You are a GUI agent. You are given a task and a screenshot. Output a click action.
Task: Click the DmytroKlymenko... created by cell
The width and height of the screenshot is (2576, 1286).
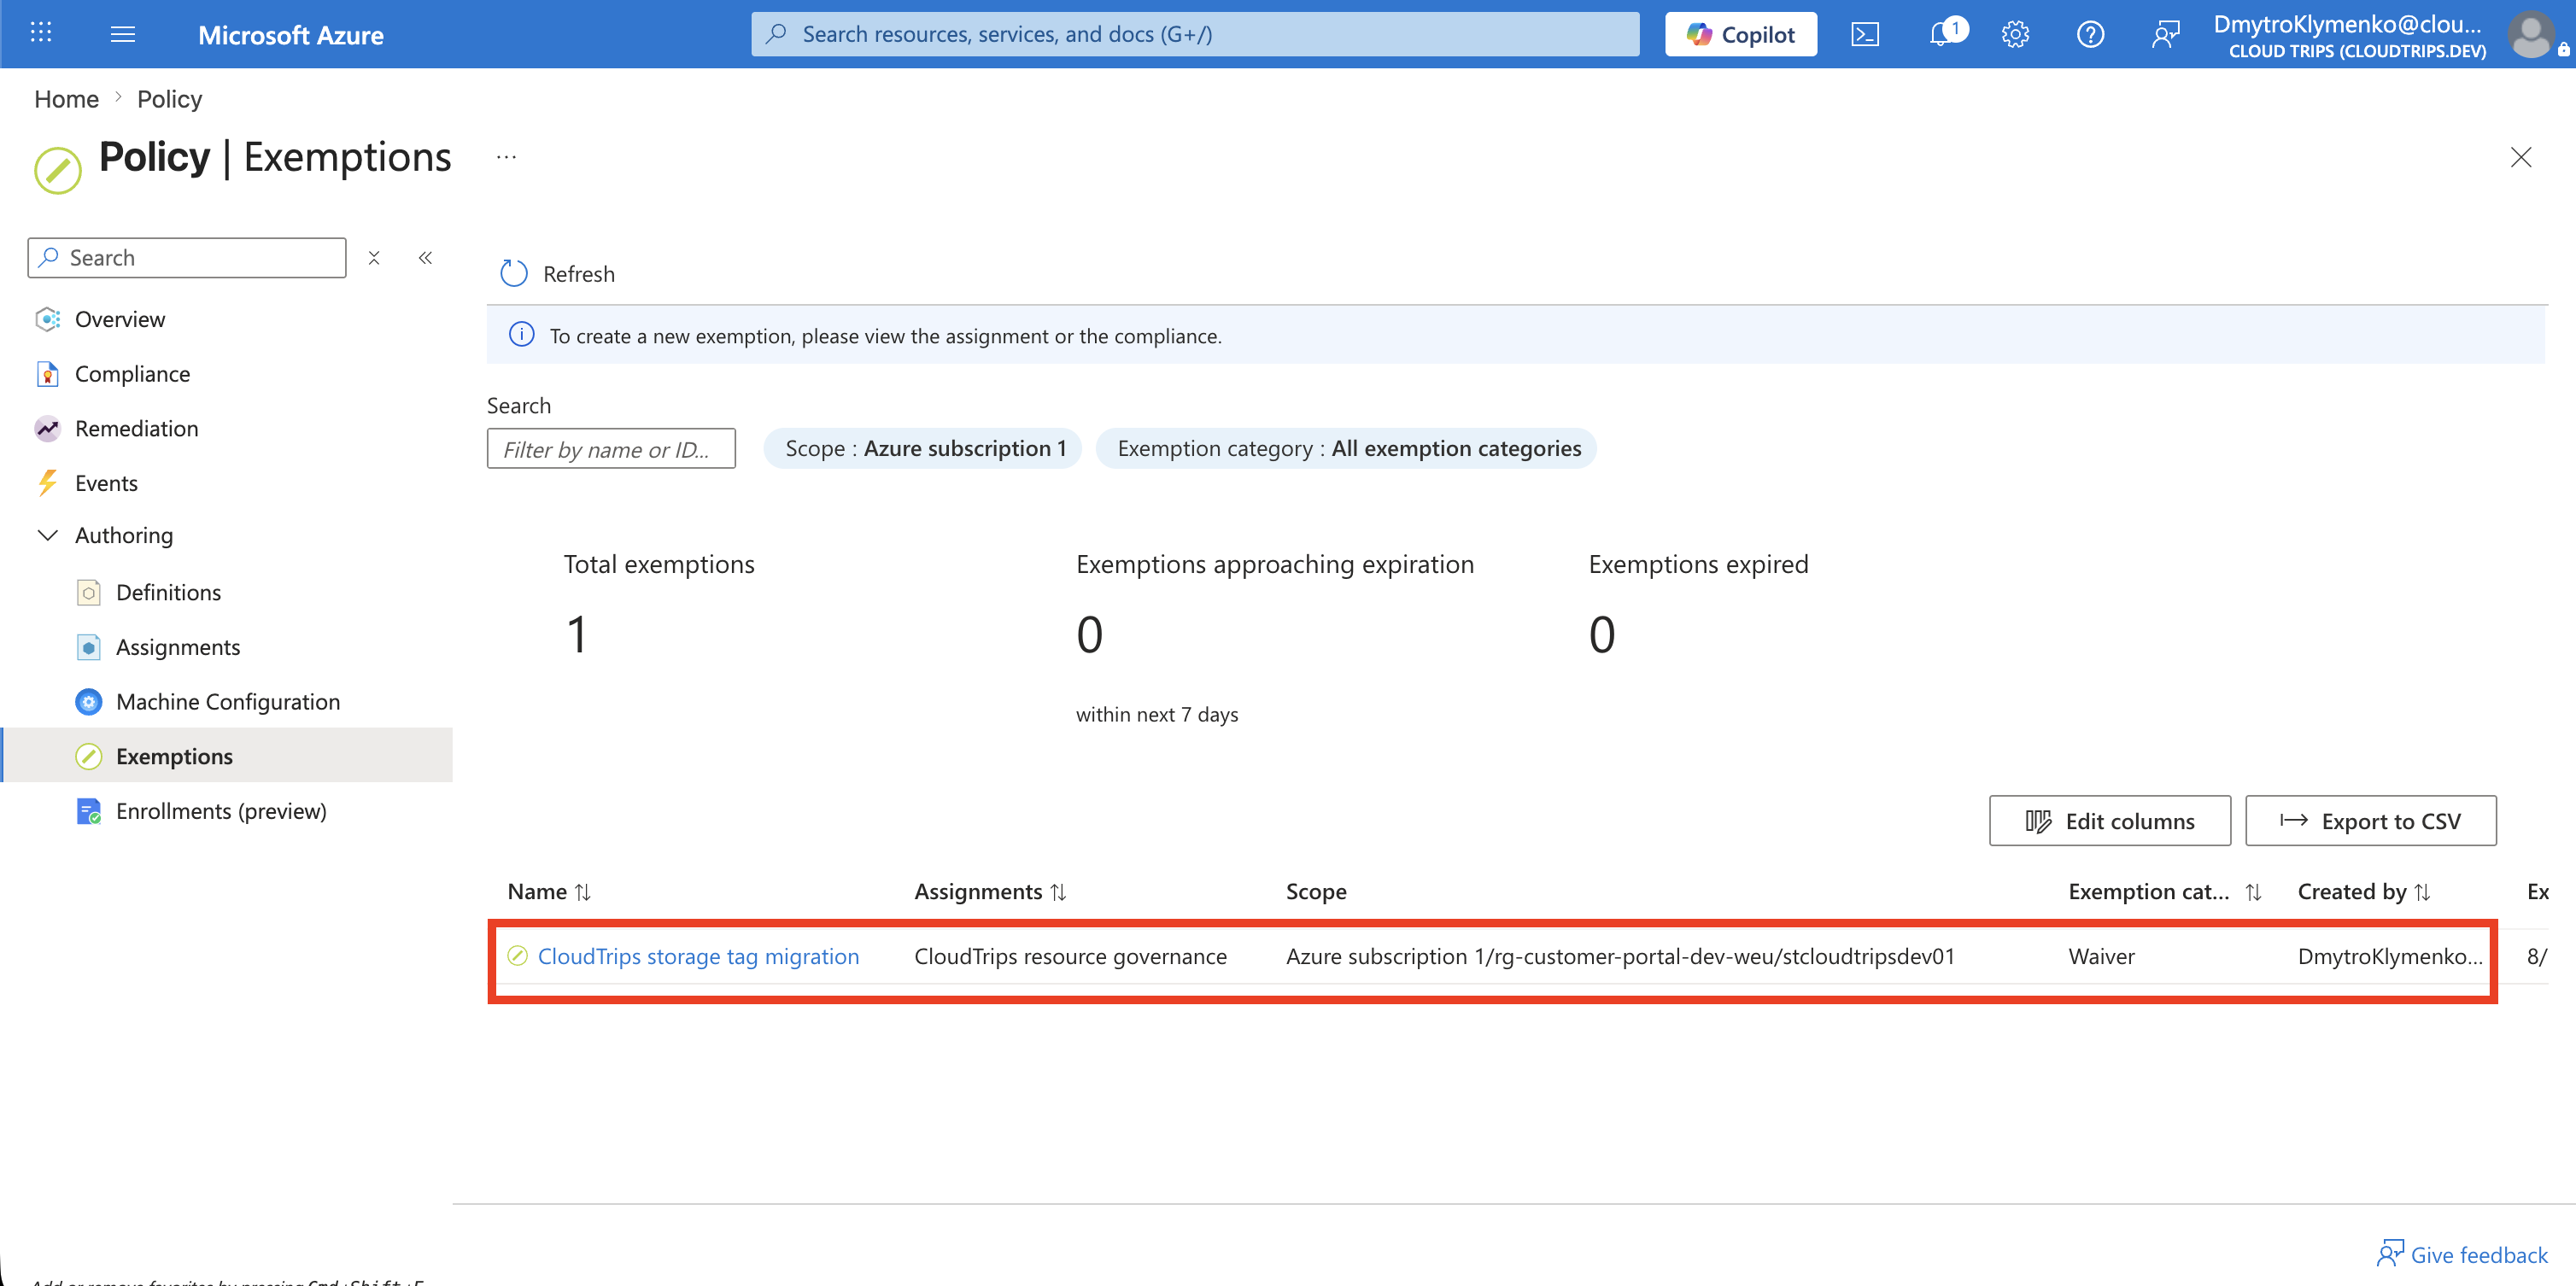click(x=2390, y=956)
